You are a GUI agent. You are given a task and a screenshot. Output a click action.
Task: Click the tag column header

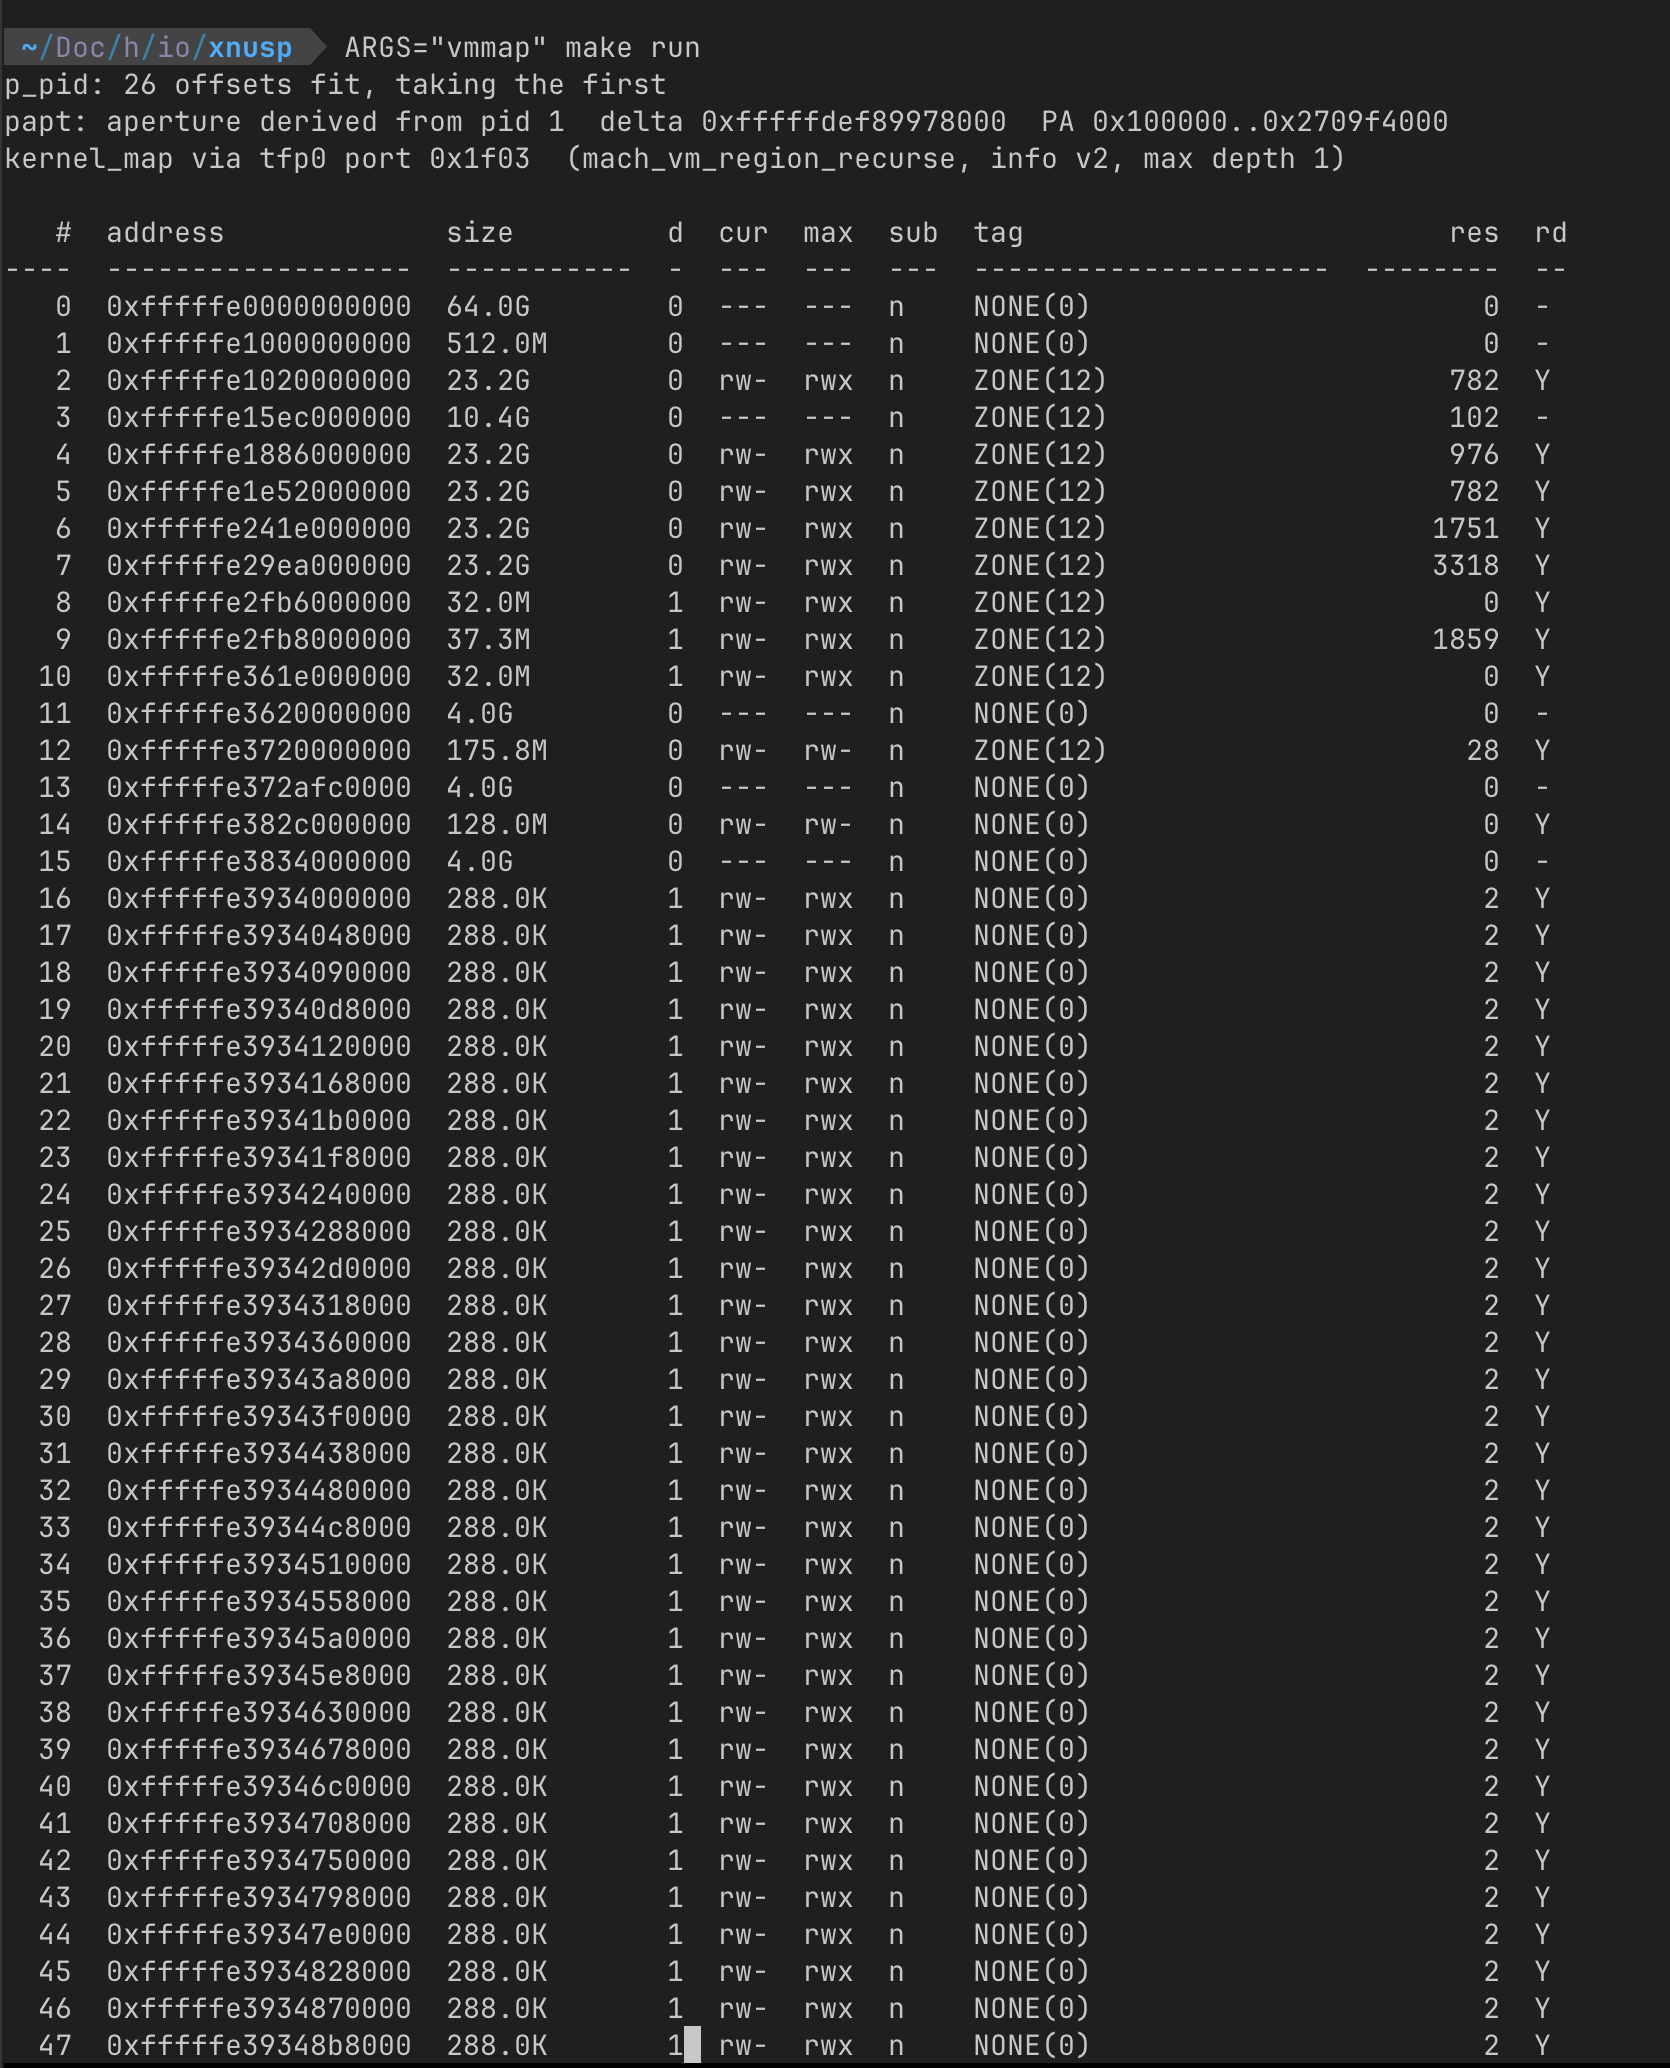998,232
